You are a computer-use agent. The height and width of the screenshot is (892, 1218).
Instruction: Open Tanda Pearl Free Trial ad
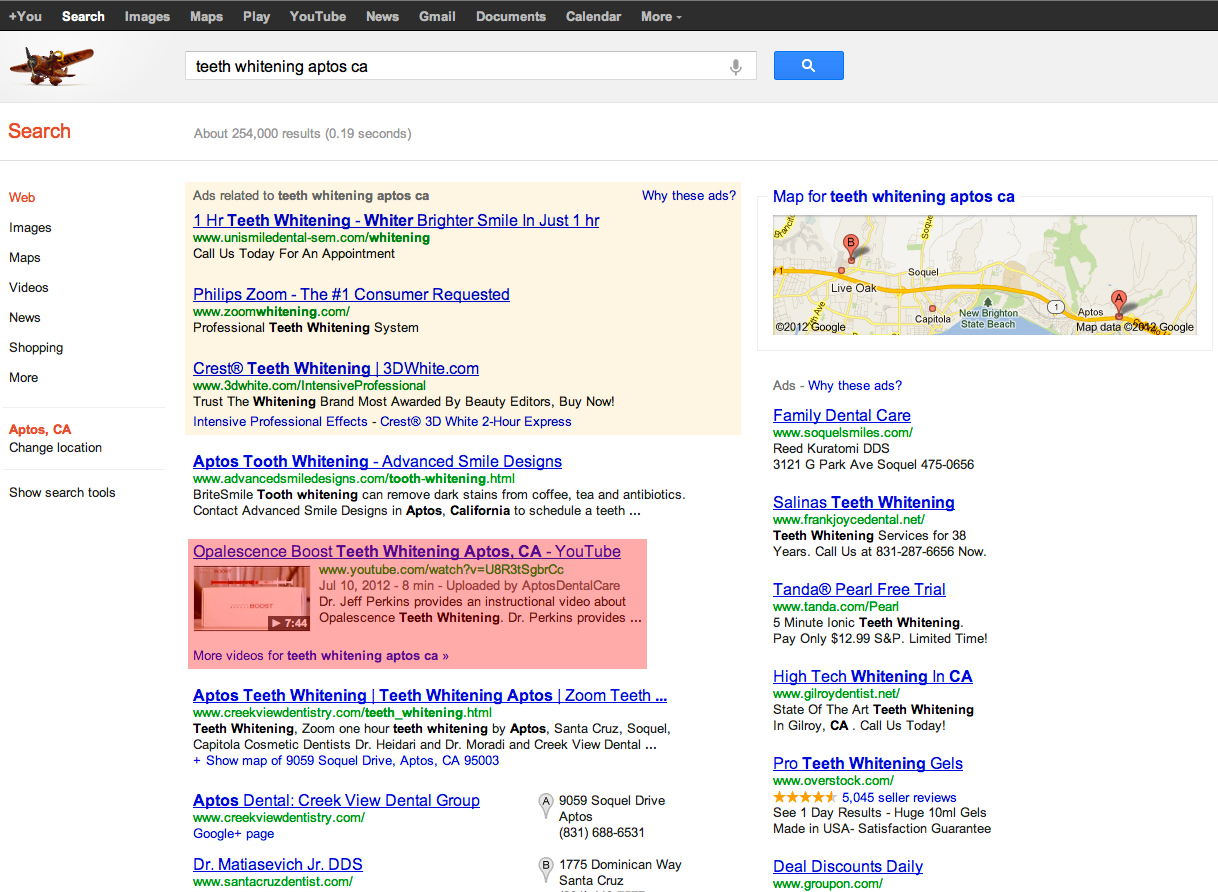coord(859,589)
